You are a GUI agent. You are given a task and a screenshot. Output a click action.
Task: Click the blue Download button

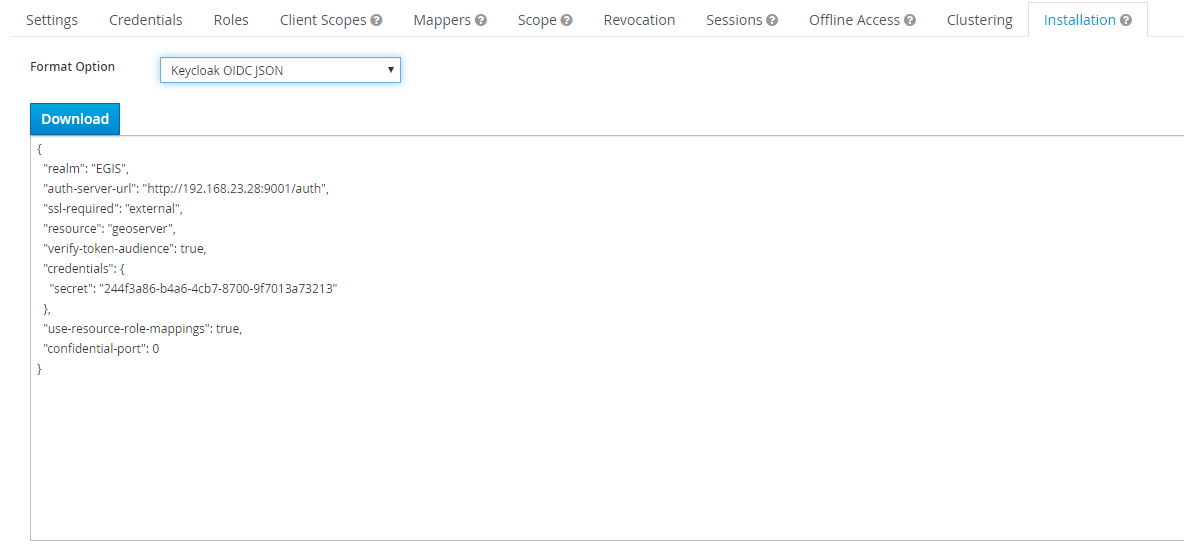[x=75, y=119]
